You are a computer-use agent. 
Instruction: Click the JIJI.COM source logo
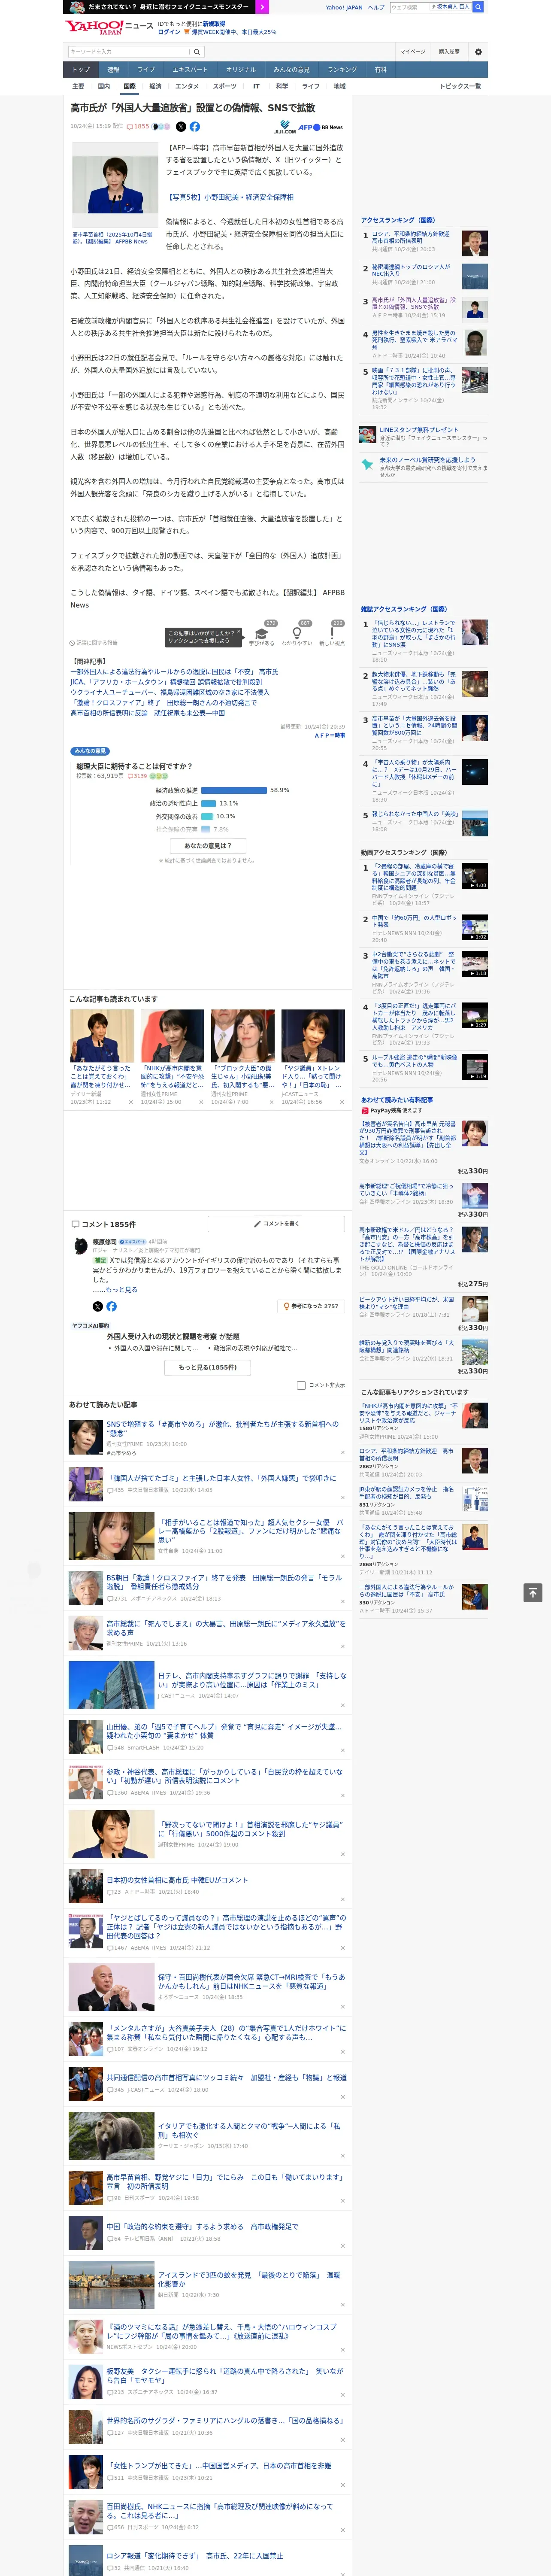[285, 128]
